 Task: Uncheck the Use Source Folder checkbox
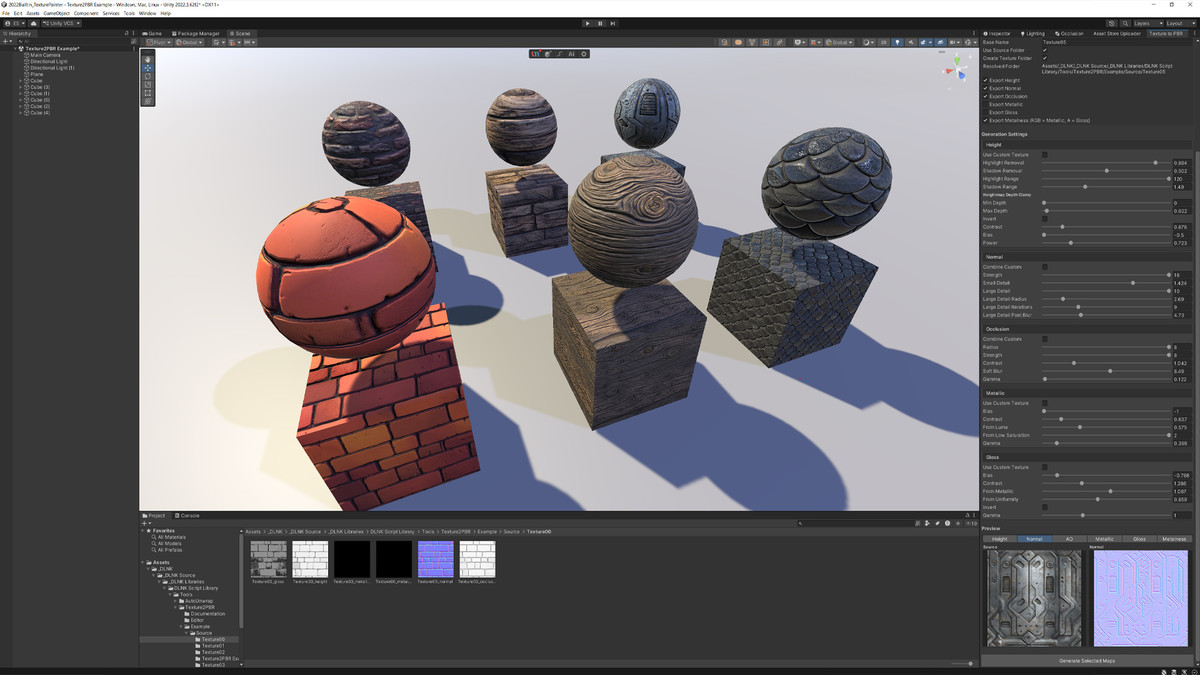tap(1044, 51)
